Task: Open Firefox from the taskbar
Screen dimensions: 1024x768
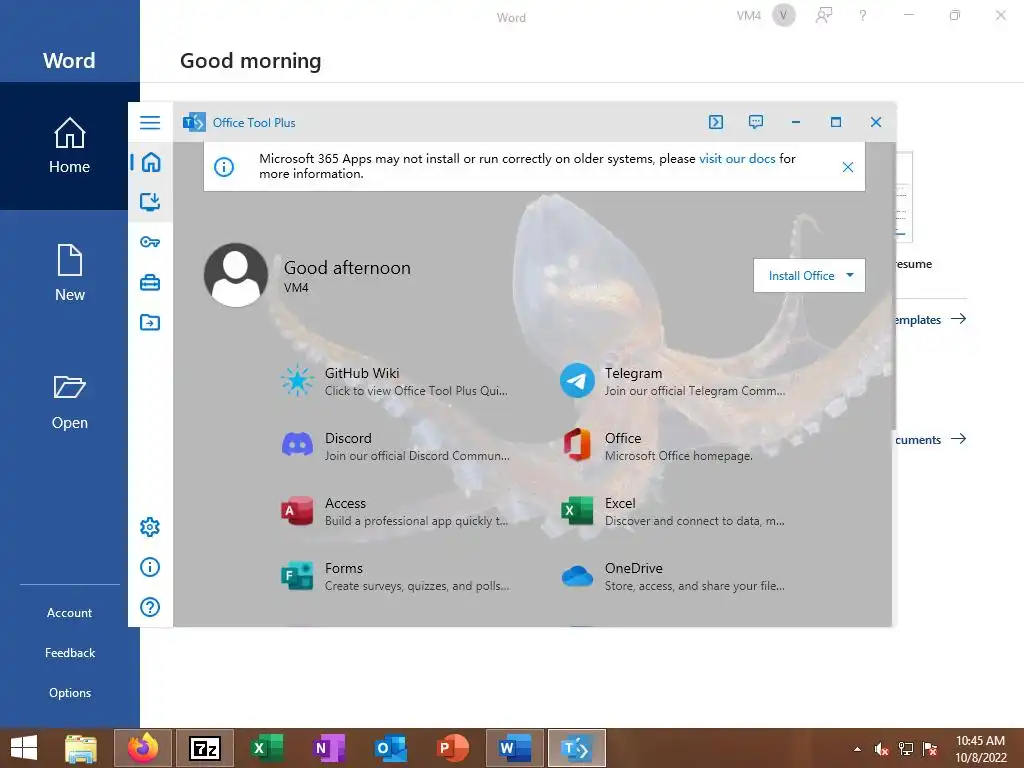Action: click(143, 748)
